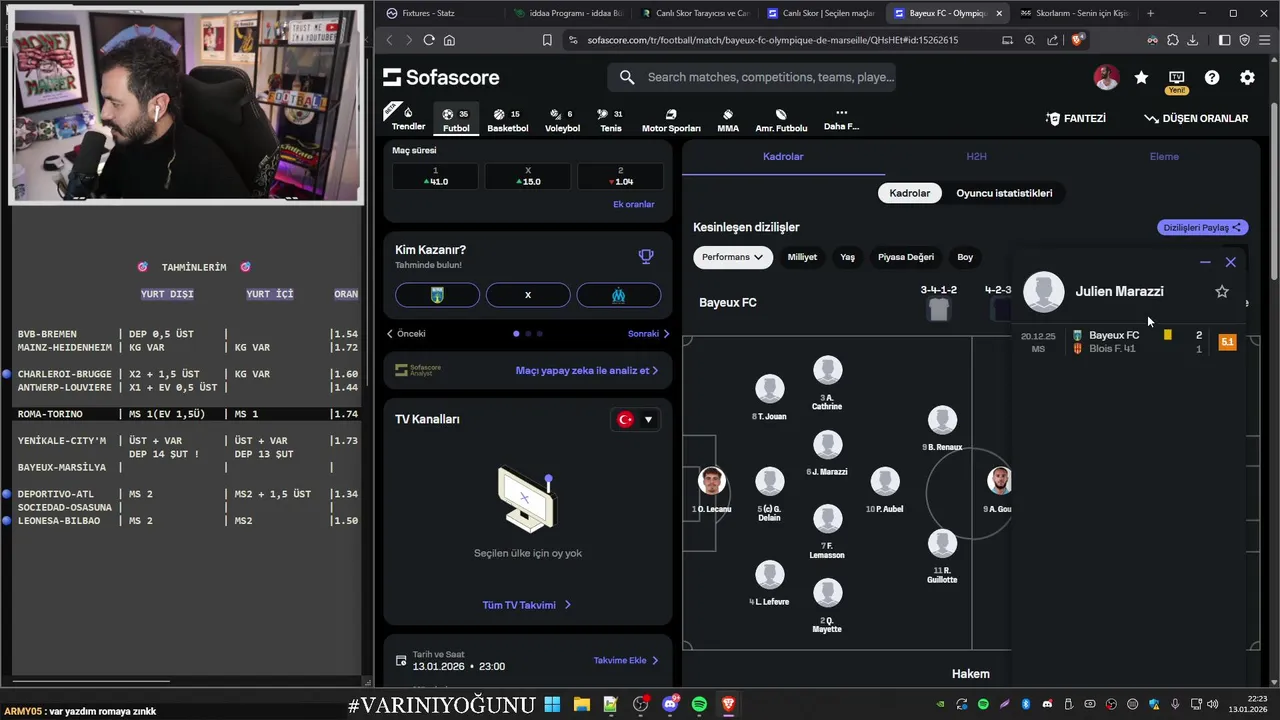Select the Yaş filter chip

coord(847,257)
